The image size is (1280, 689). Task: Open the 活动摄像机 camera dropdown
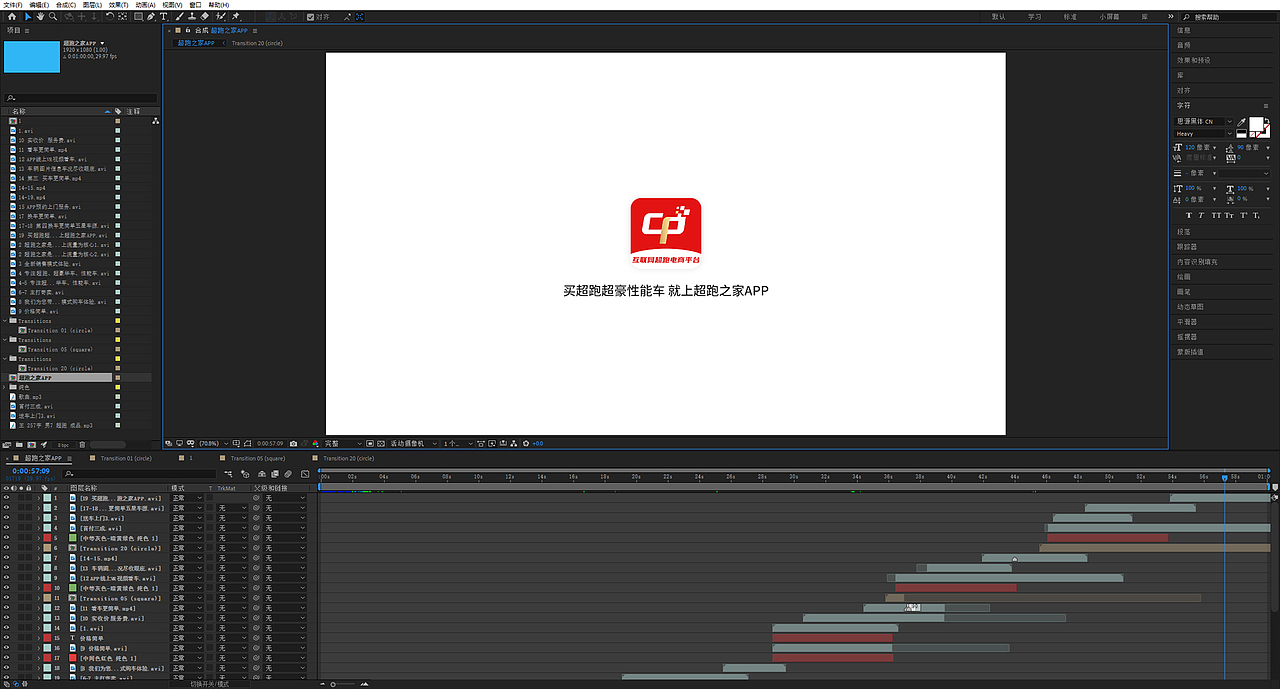click(x=412, y=443)
